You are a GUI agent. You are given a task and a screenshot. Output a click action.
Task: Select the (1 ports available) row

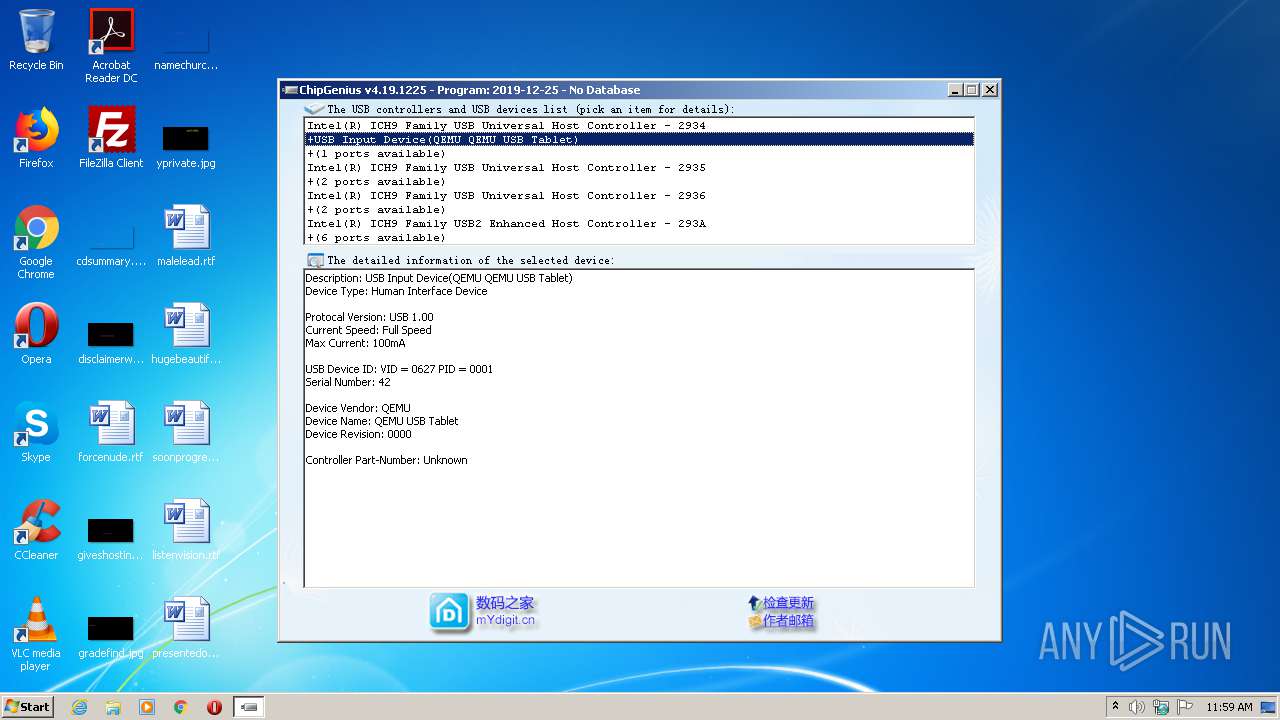point(639,154)
